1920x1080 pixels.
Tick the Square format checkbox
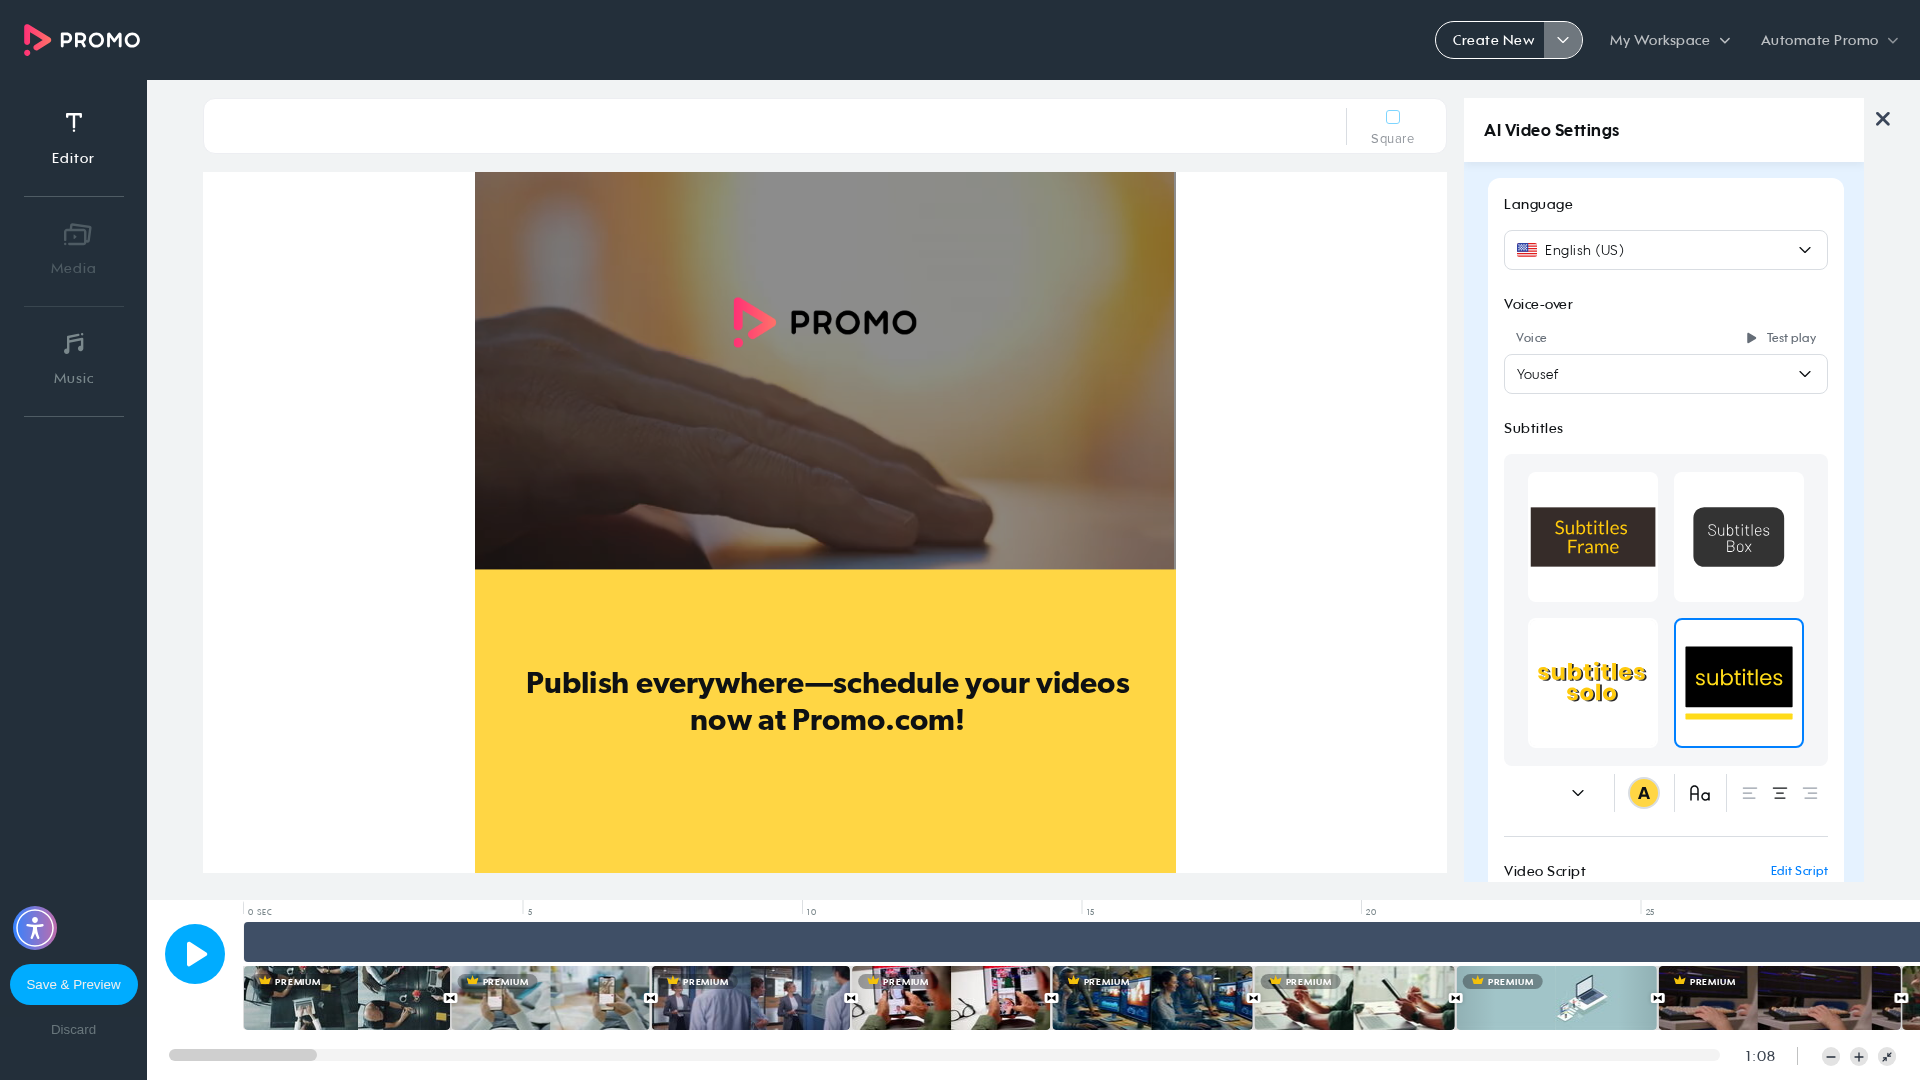(1393, 117)
